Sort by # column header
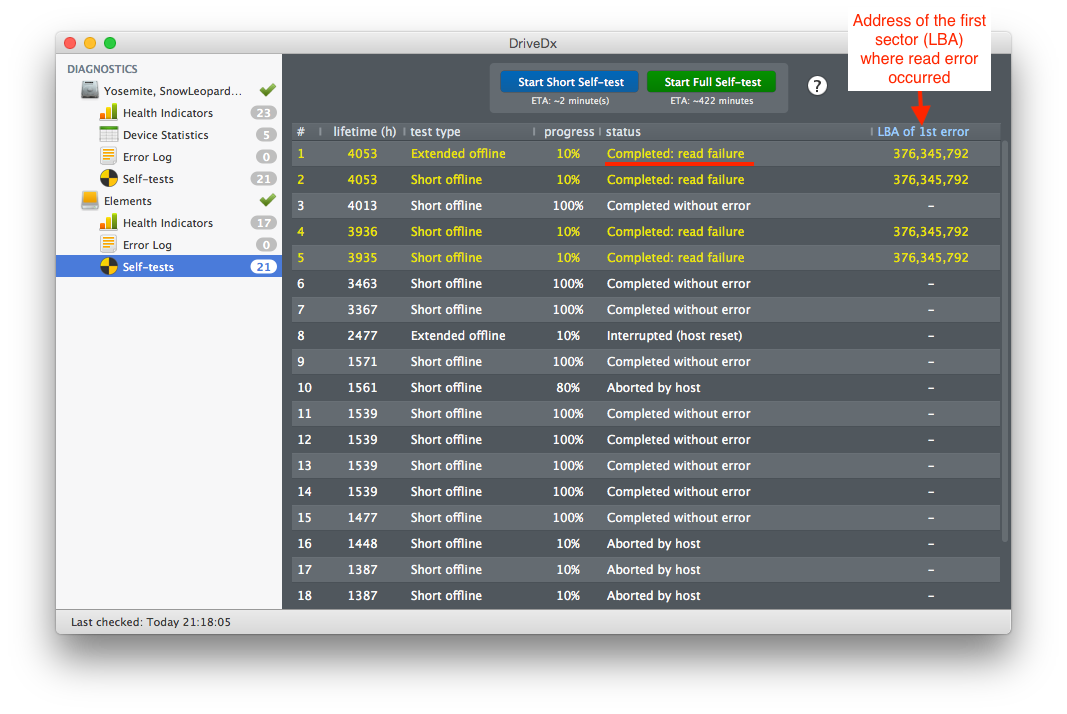The width and height of the screenshot is (1067, 714). [x=301, y=131]
